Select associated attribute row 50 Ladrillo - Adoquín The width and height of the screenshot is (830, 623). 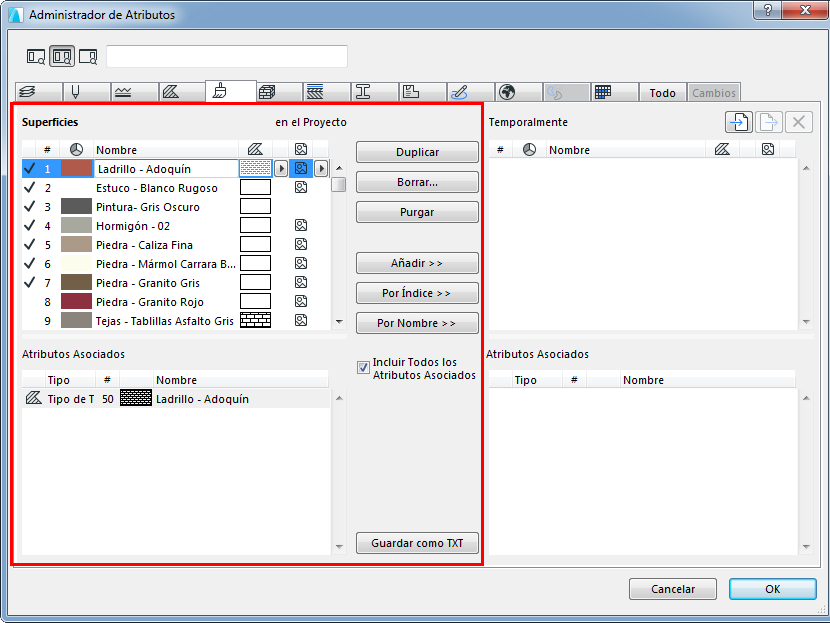coord(176,399)
